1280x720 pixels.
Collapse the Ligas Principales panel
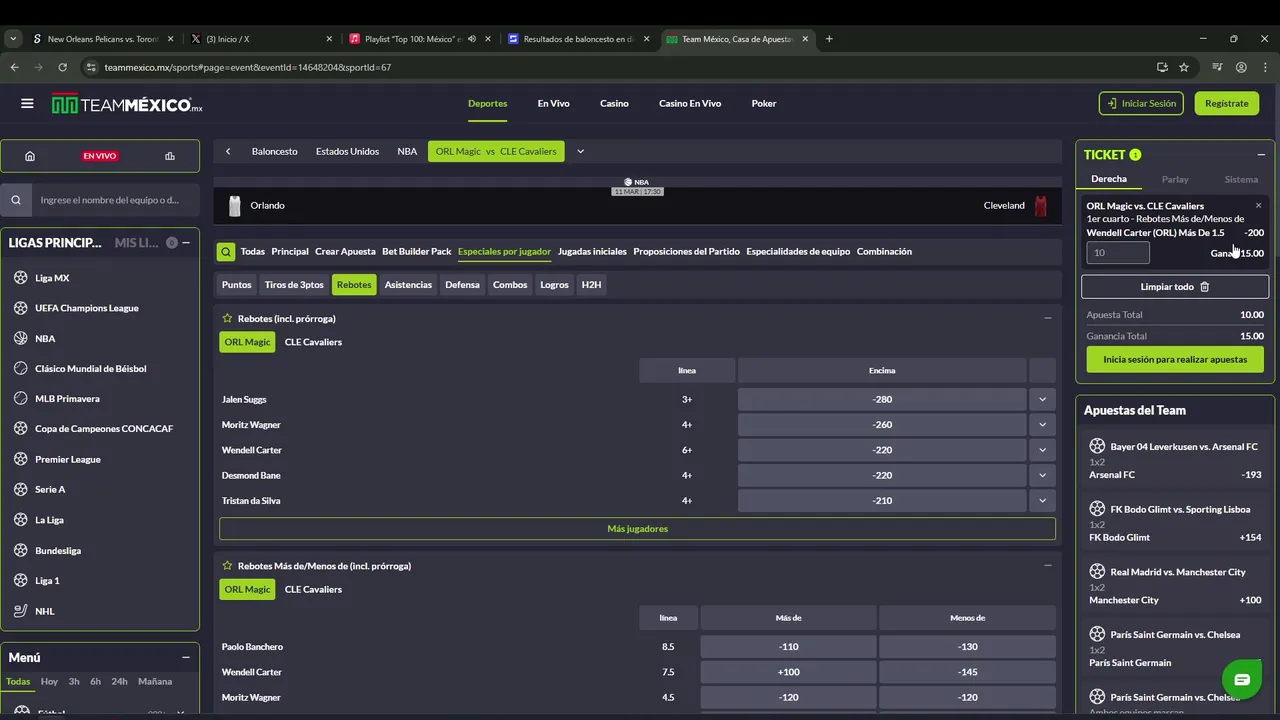pyautogui.click(x=186, y=243)
